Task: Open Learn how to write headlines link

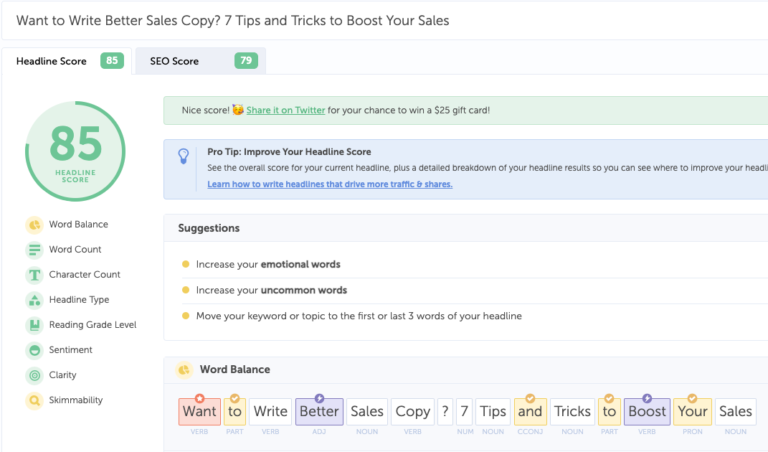Action: [x=330, y=184]
